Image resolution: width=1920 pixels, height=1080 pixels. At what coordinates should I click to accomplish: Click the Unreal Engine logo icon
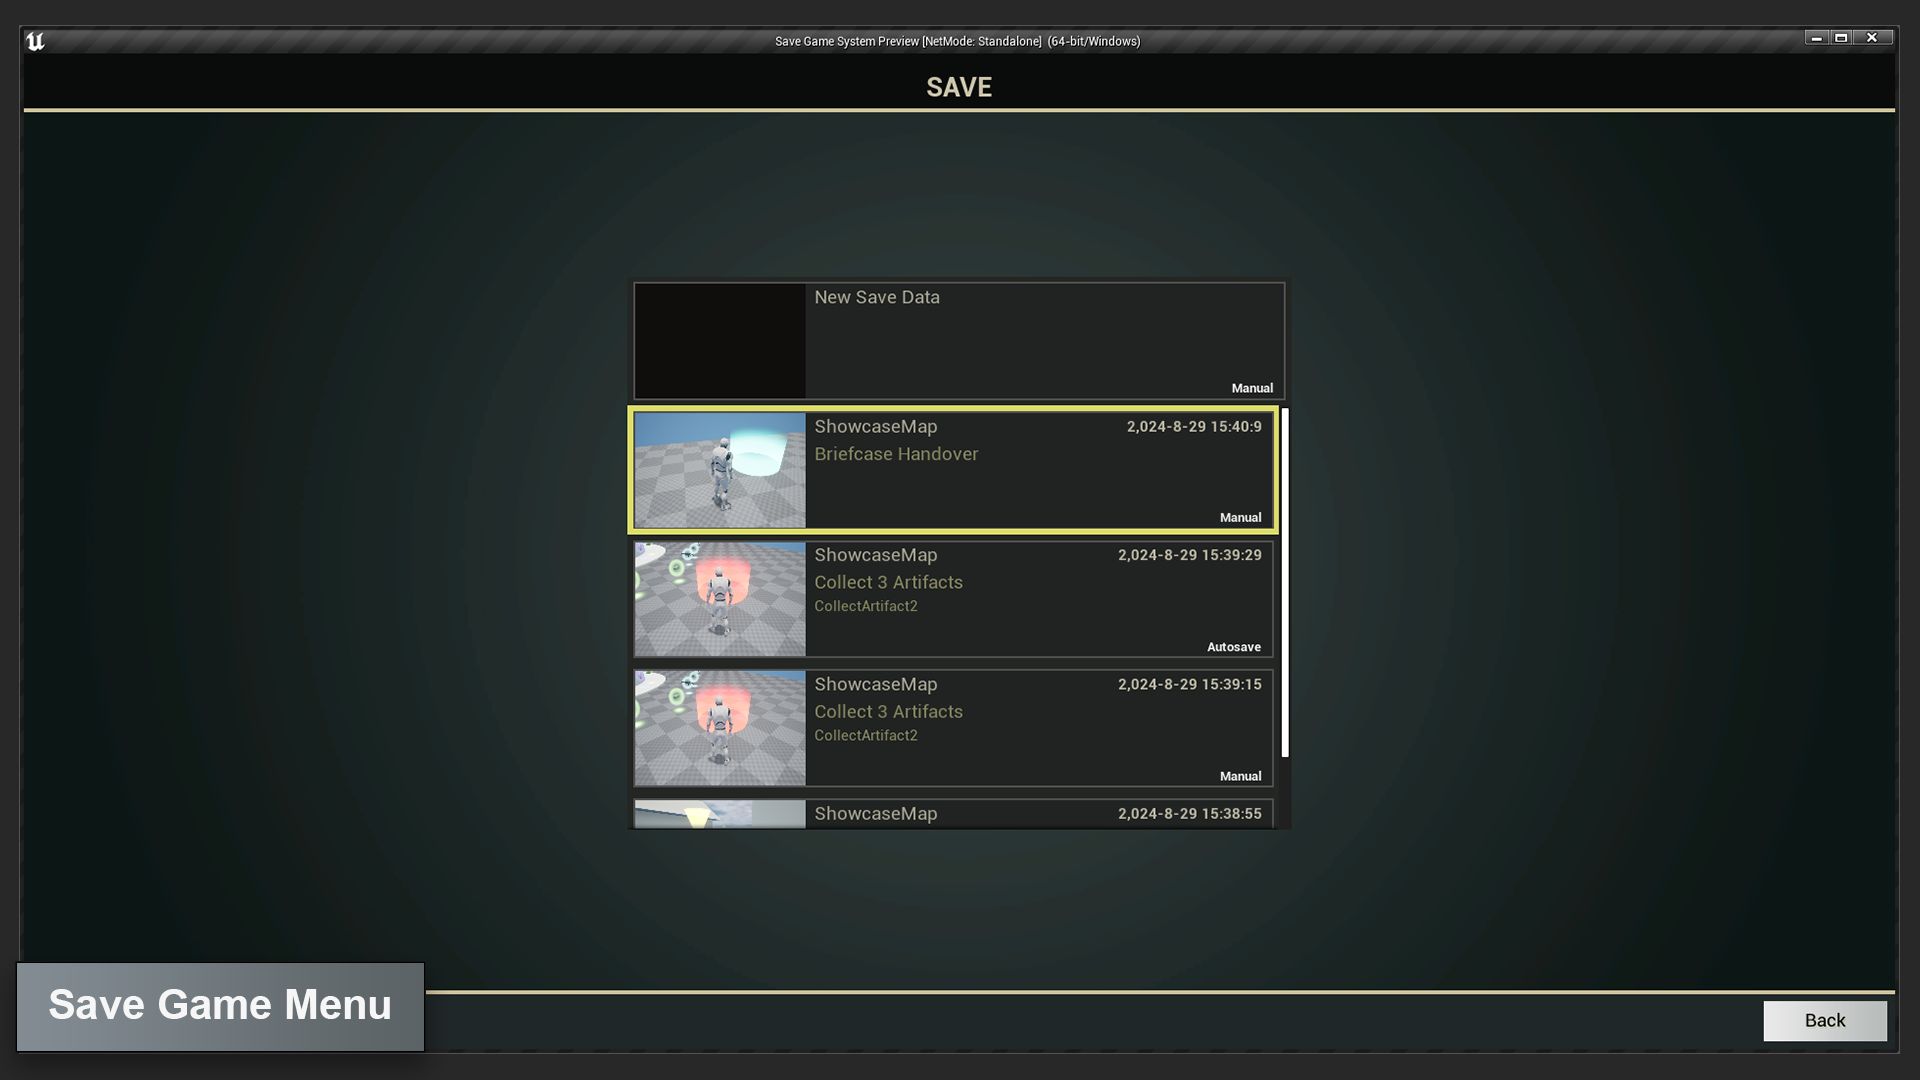pos(35,41)
